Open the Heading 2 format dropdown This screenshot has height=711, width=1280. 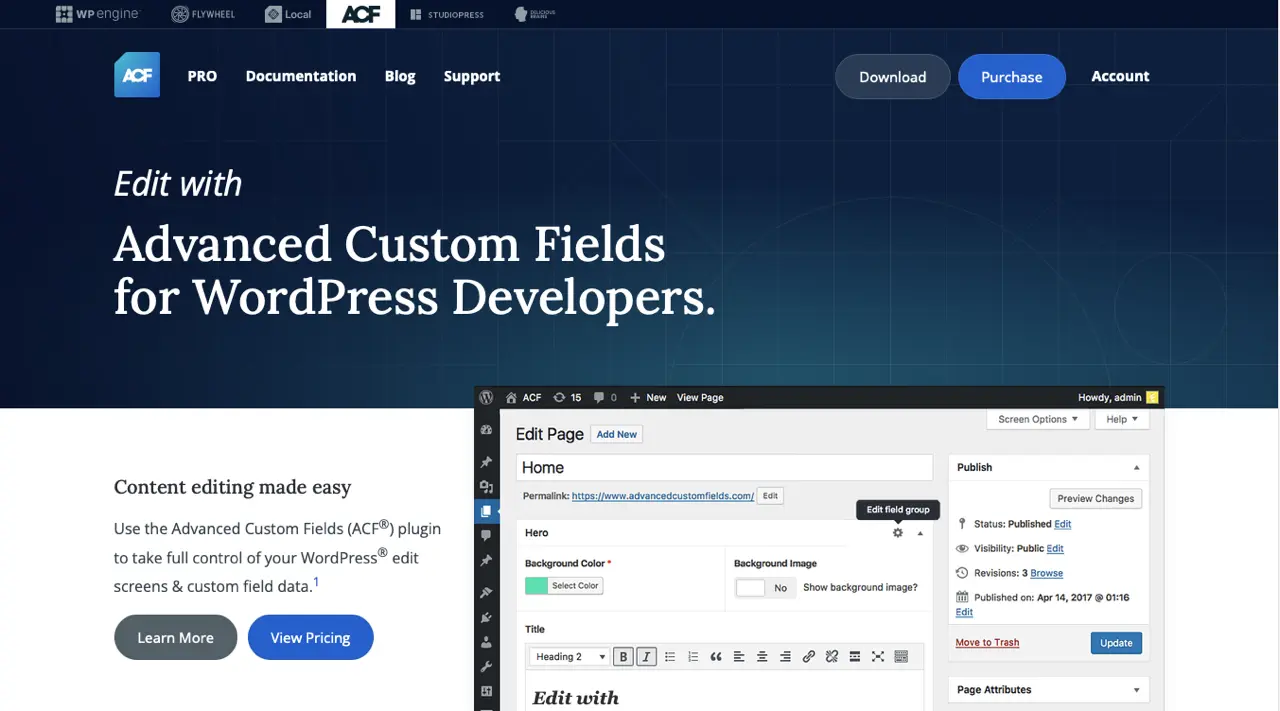click(x=570, y=657)
